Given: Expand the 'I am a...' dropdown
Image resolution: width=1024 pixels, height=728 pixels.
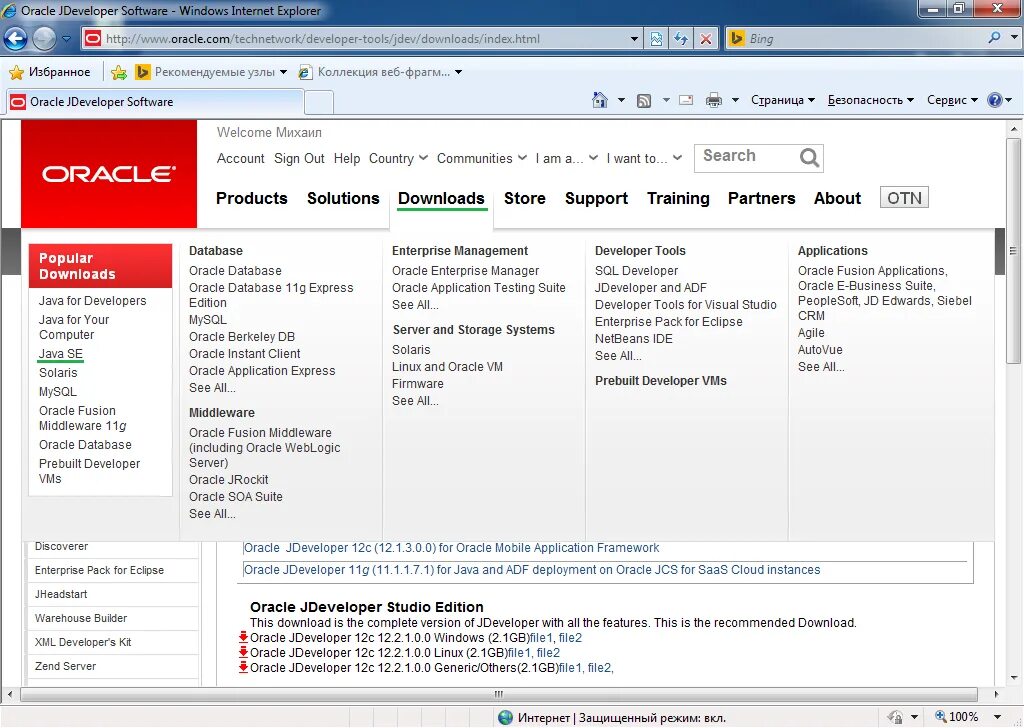Looking at the screenshot, I should point(593,158).
